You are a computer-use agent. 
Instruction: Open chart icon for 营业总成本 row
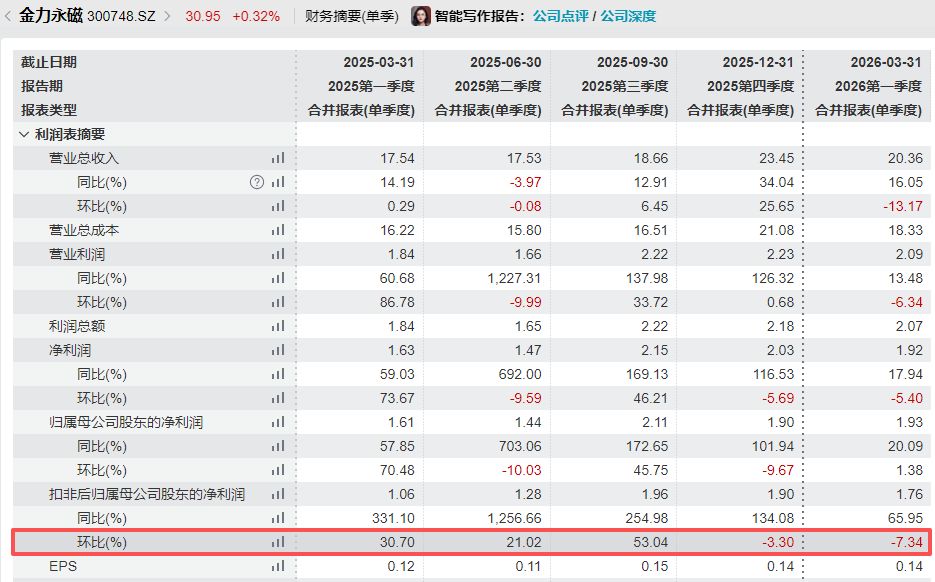click(278, 230)
